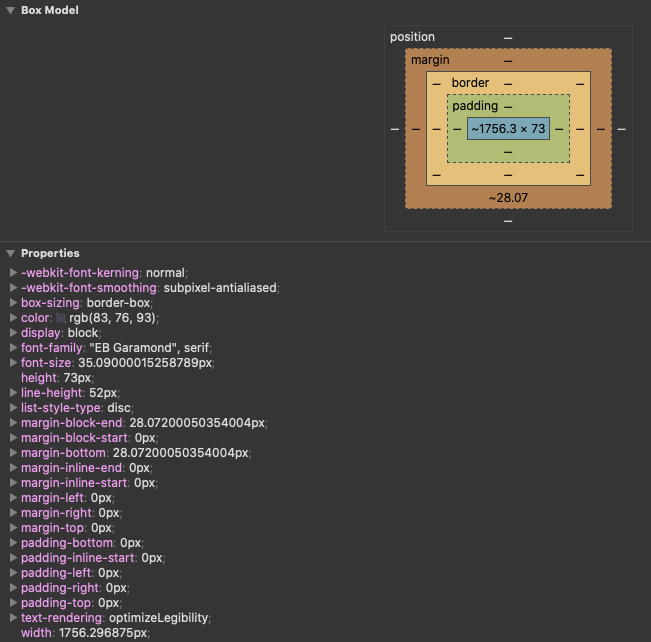
Task: Click the position-bottom dash below margin box
Action: click(x=508, y=221)
